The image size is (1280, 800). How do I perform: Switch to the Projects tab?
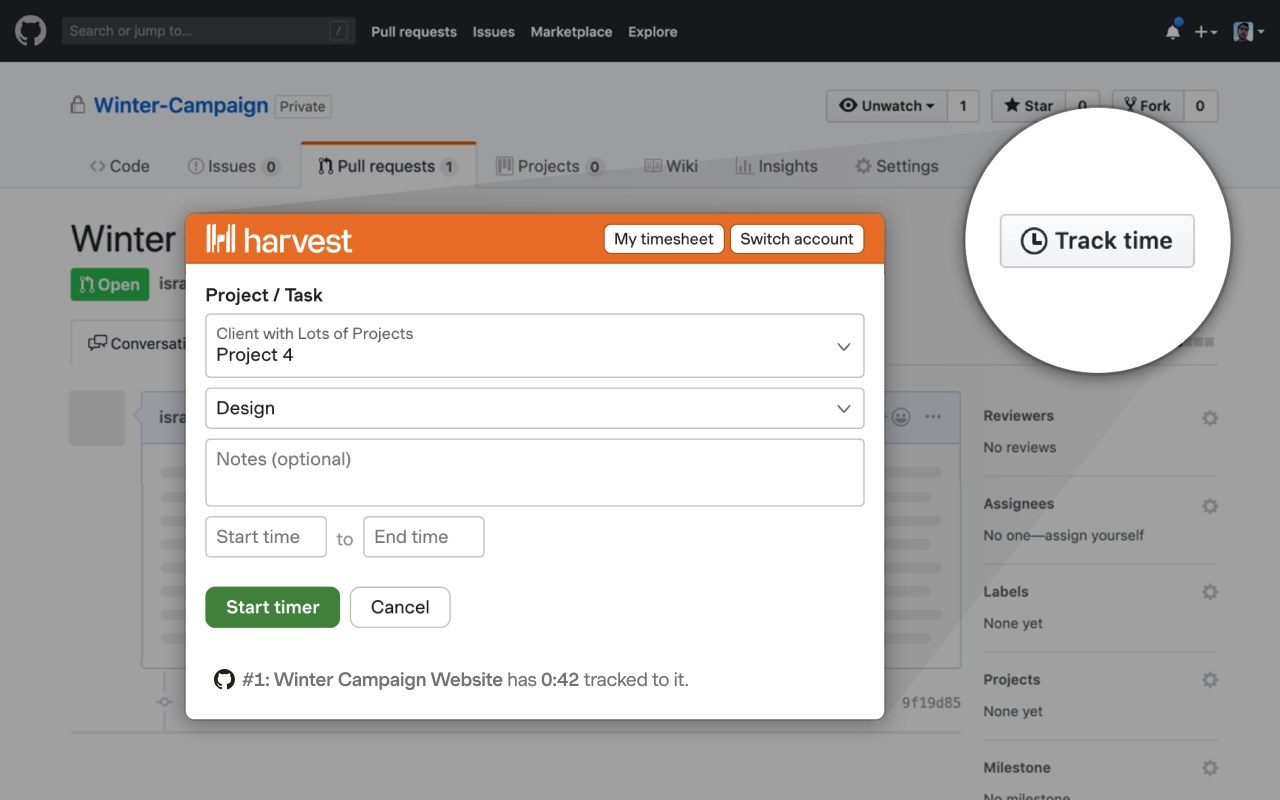point(549,166)
